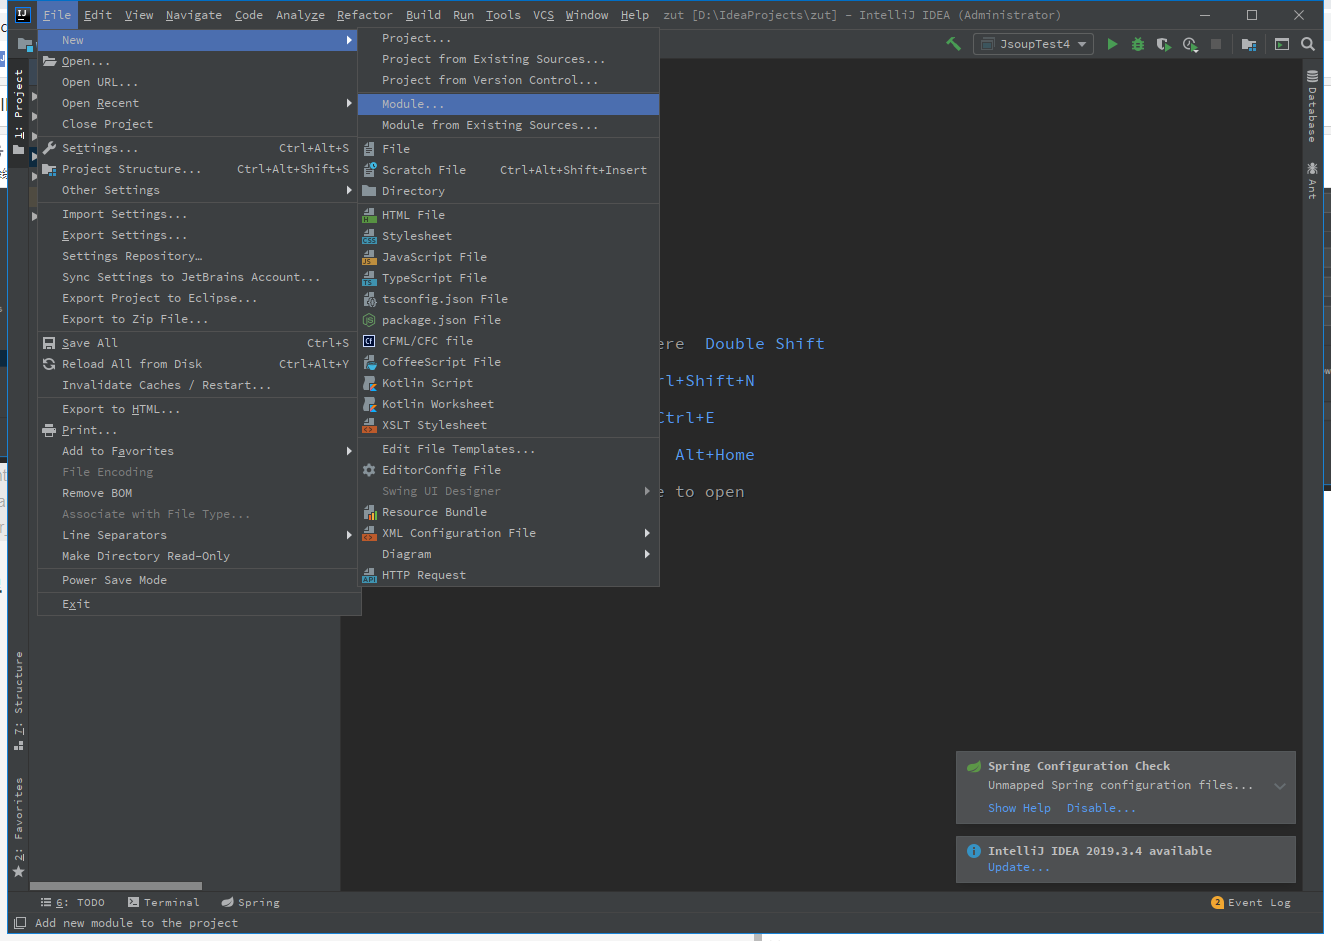Create a new TypeScript File
The height and width of the screenshot is (941, 1331).
[509, 278]
